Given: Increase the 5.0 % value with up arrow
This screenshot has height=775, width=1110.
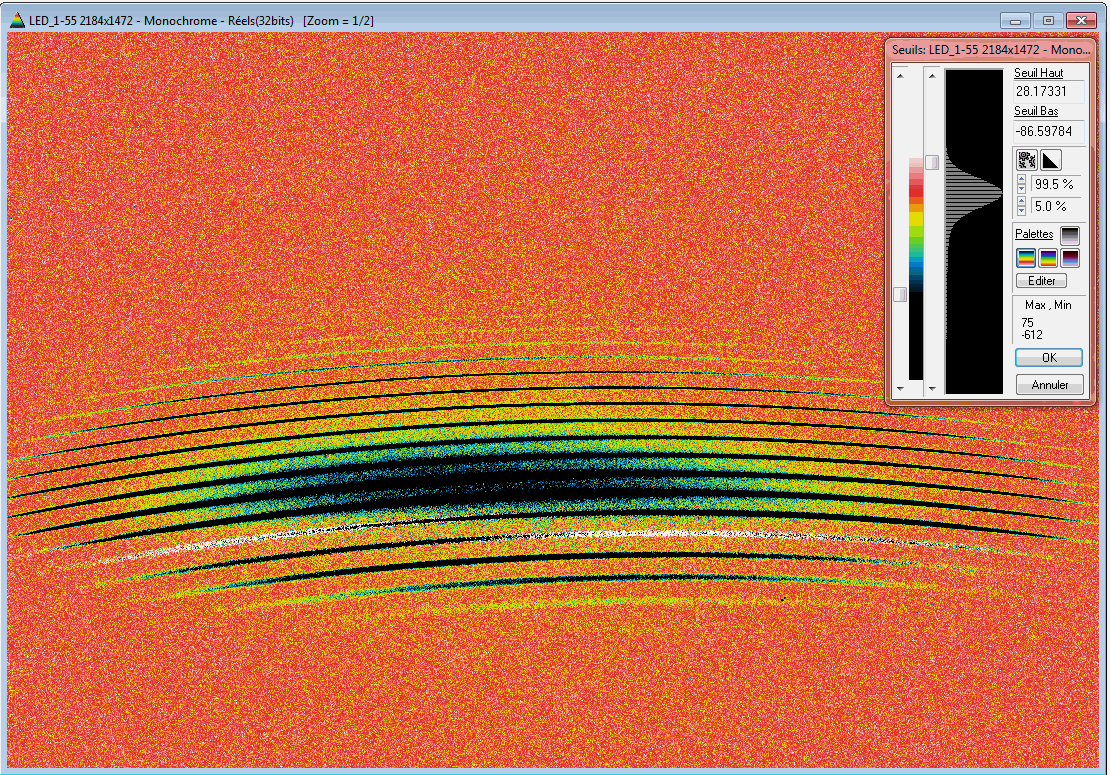Looking at the screenshot, I should [x=1022, y=202].
